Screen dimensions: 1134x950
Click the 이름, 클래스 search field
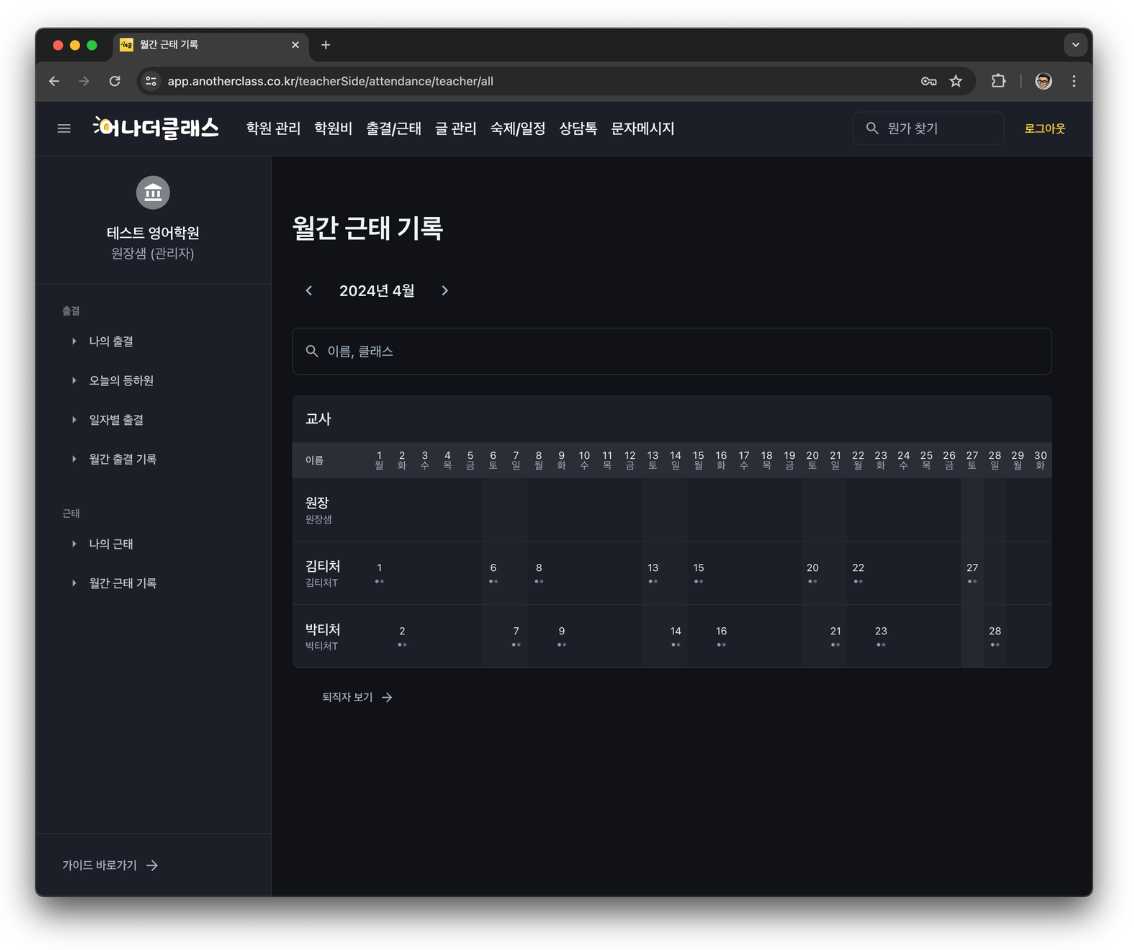(672, 351)
